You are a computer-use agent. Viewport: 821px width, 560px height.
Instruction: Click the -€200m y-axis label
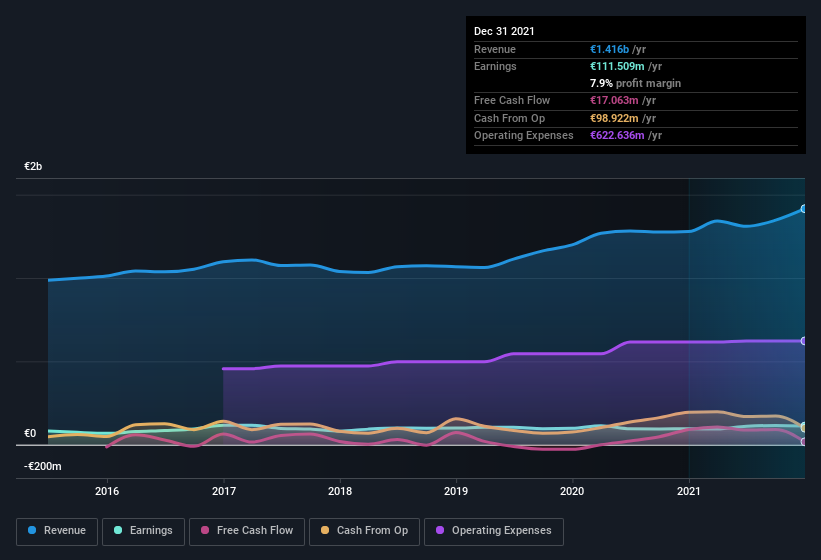pos(42,466)
